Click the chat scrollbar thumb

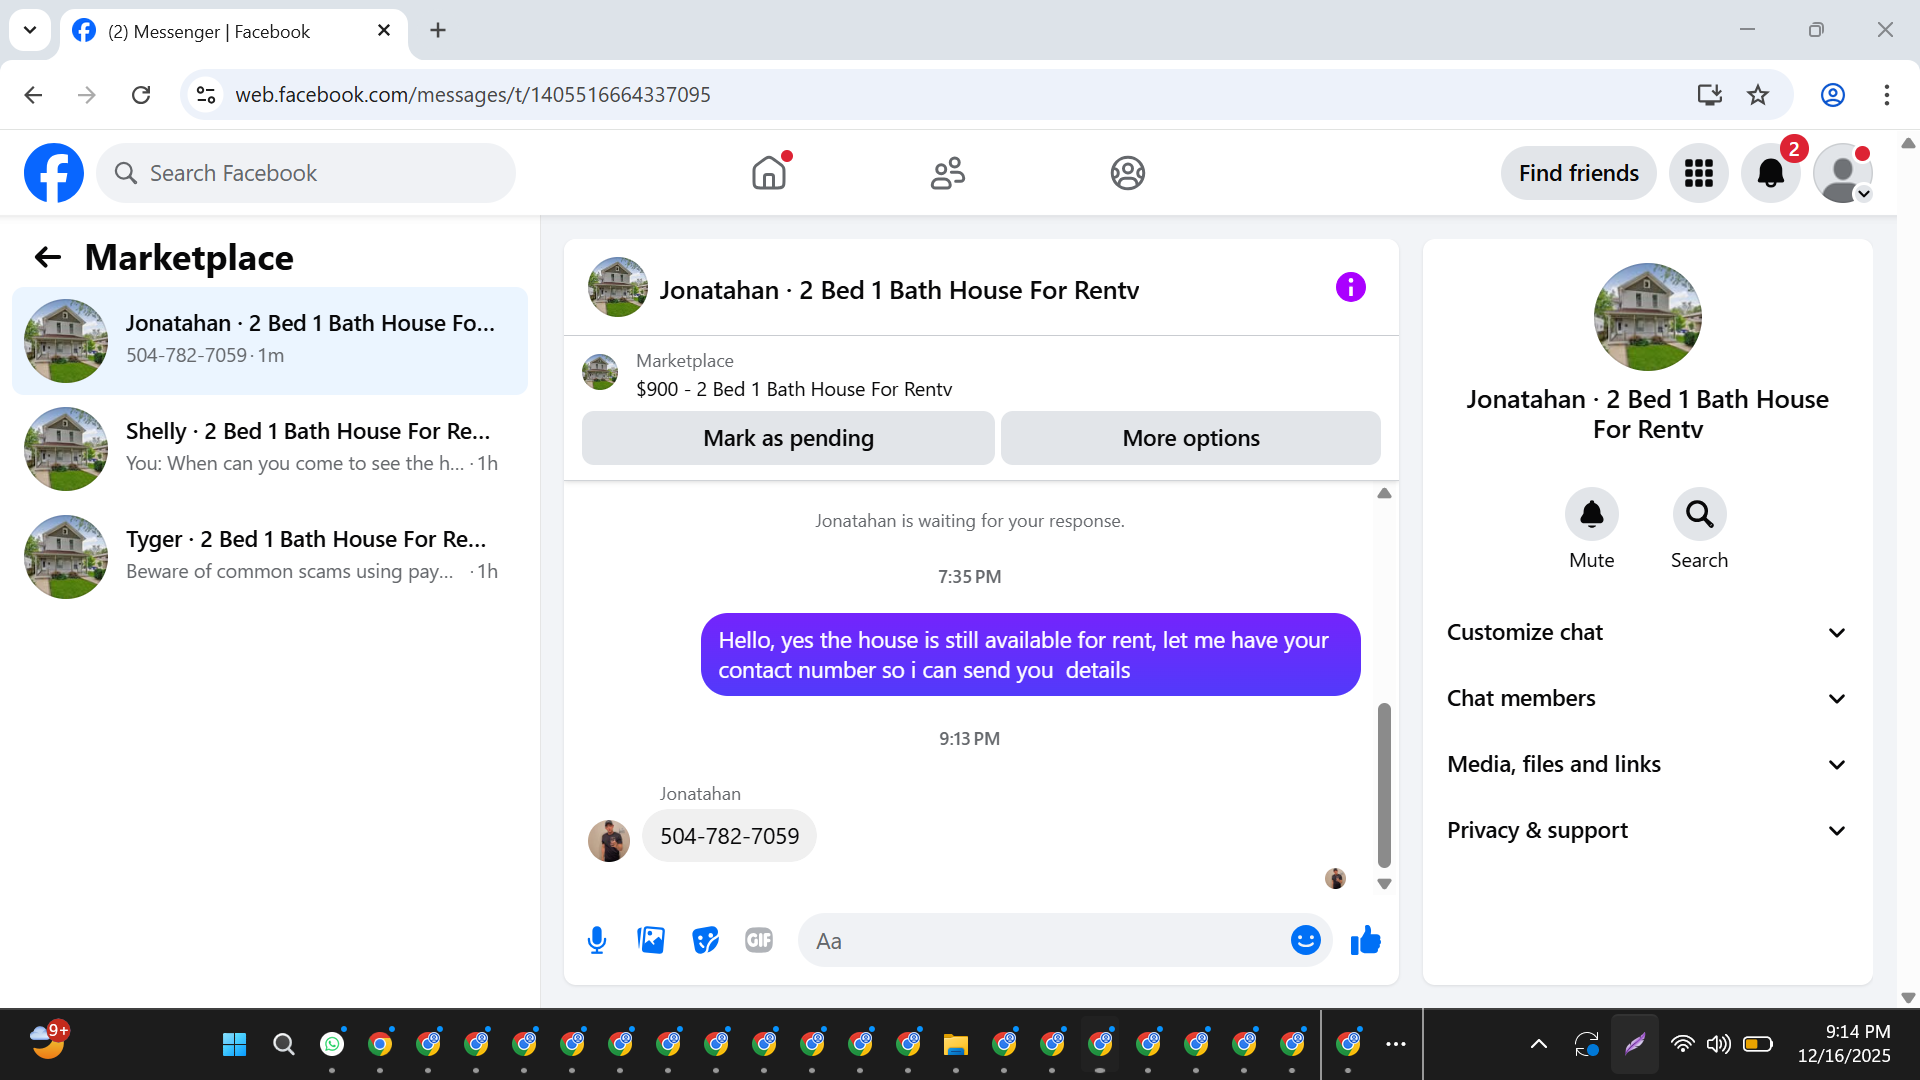tap(1384, 785)
